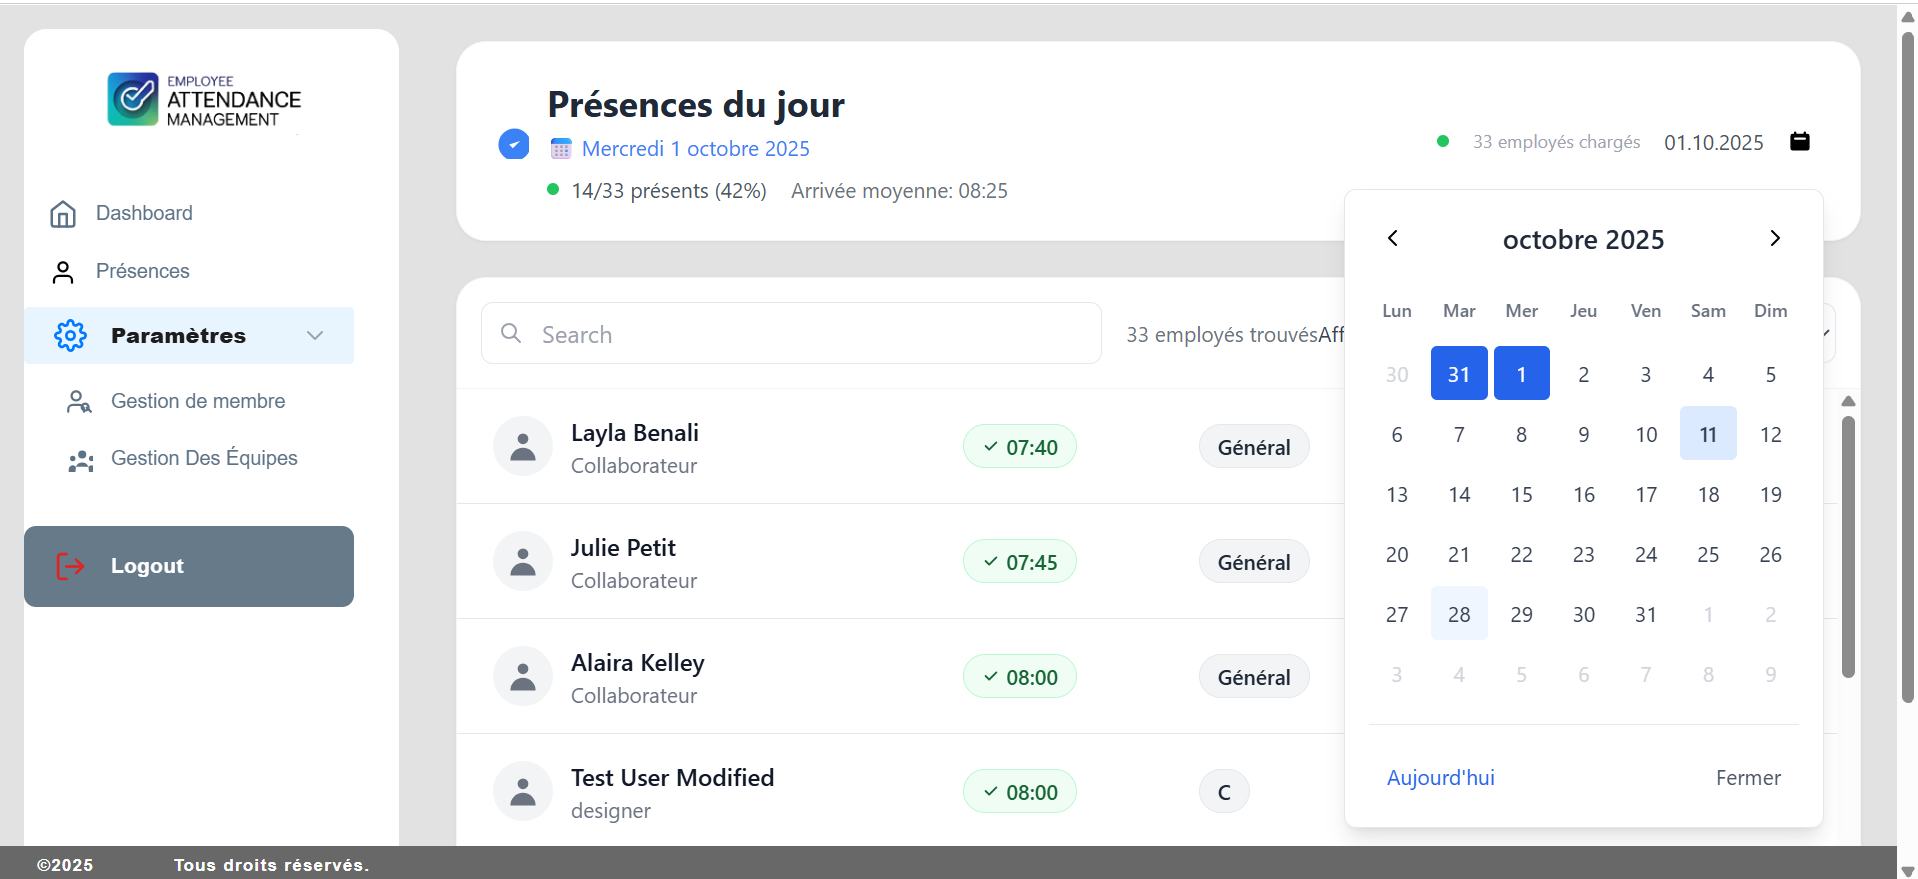Click the Présences person icon
Viewport: 1918px width, 879px height.
(63, 272)
